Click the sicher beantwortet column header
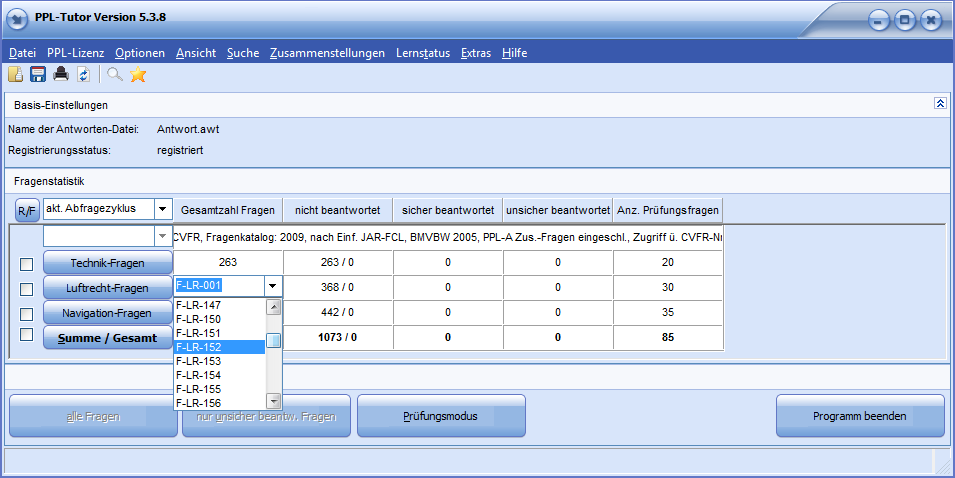955x478 pixels. tap(448, 210)
